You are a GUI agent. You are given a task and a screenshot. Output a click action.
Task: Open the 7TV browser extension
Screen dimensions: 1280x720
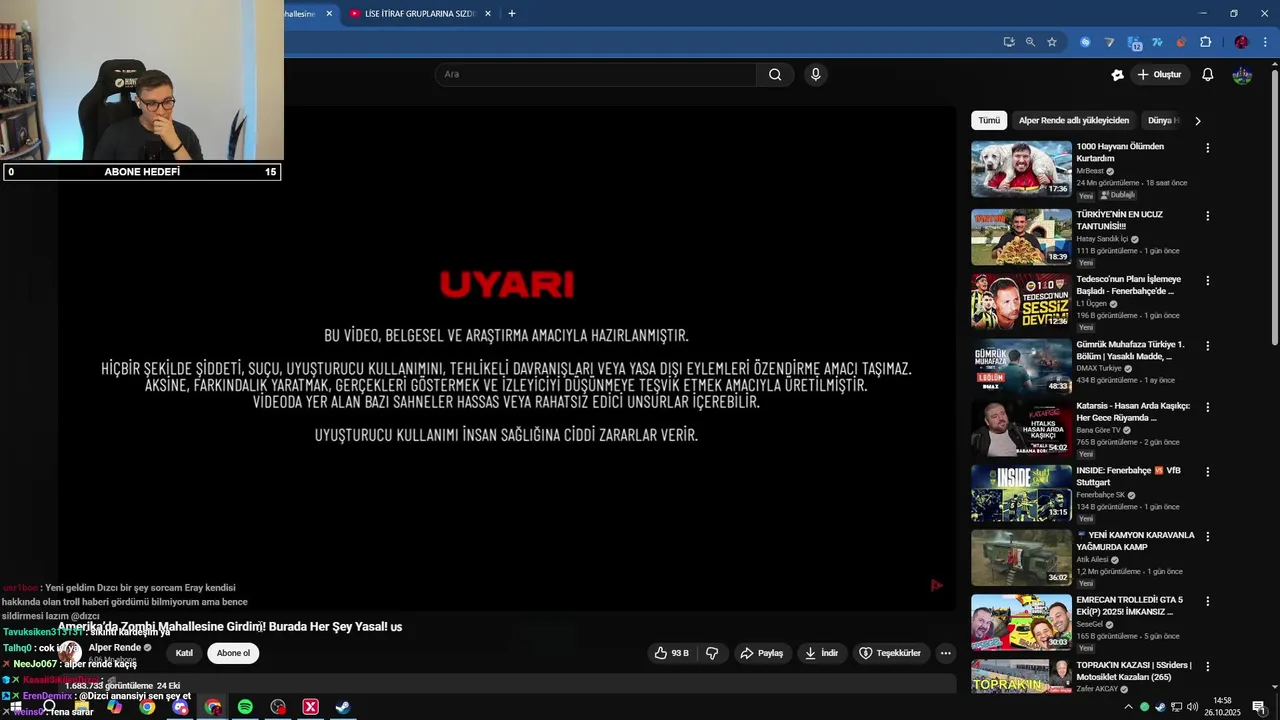1158,42
